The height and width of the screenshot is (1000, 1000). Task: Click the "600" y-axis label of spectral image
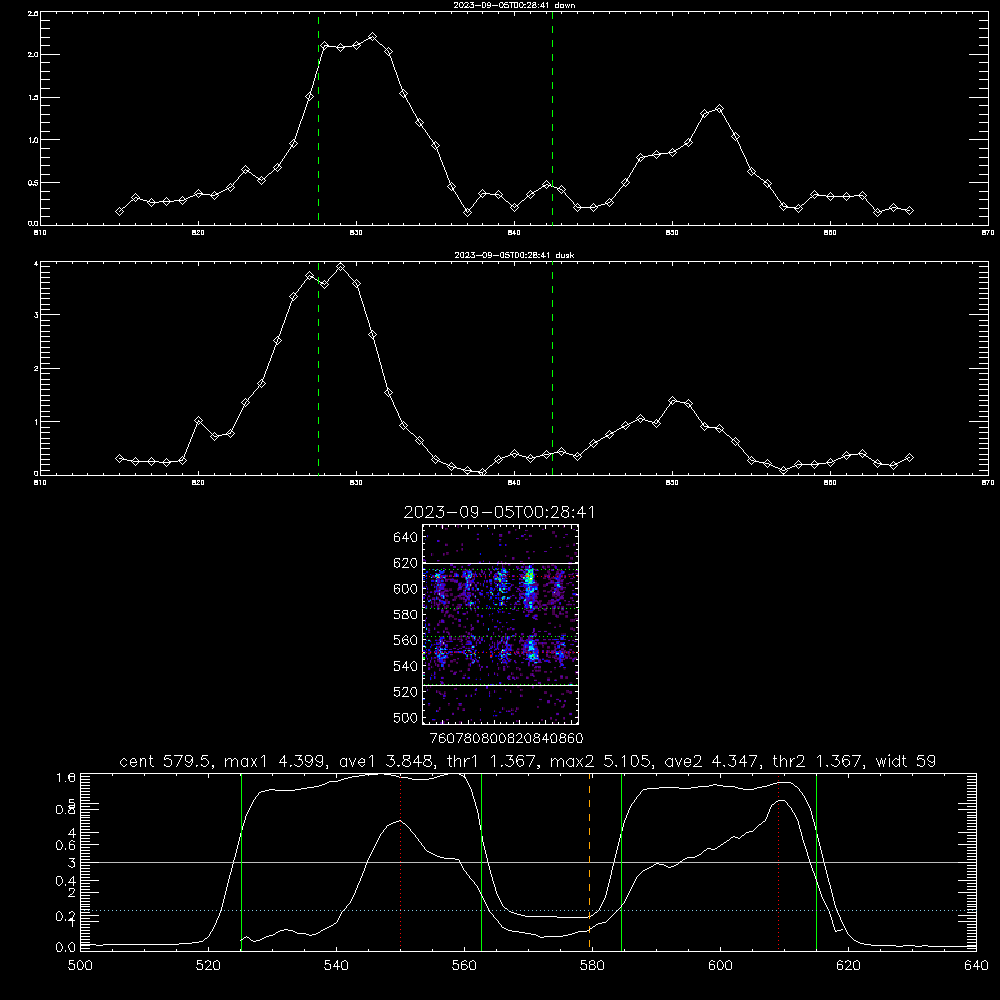[x=405, y=589]
